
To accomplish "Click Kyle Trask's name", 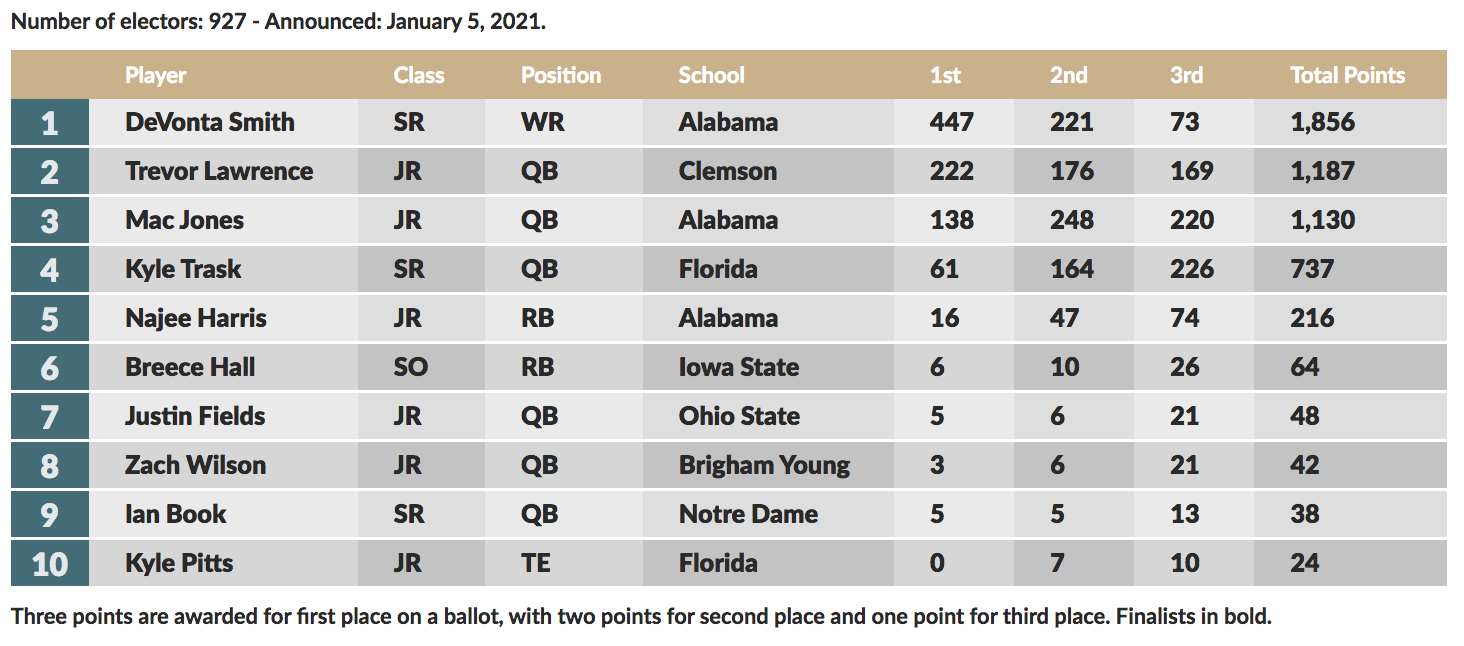I will (x=184, y=269).
